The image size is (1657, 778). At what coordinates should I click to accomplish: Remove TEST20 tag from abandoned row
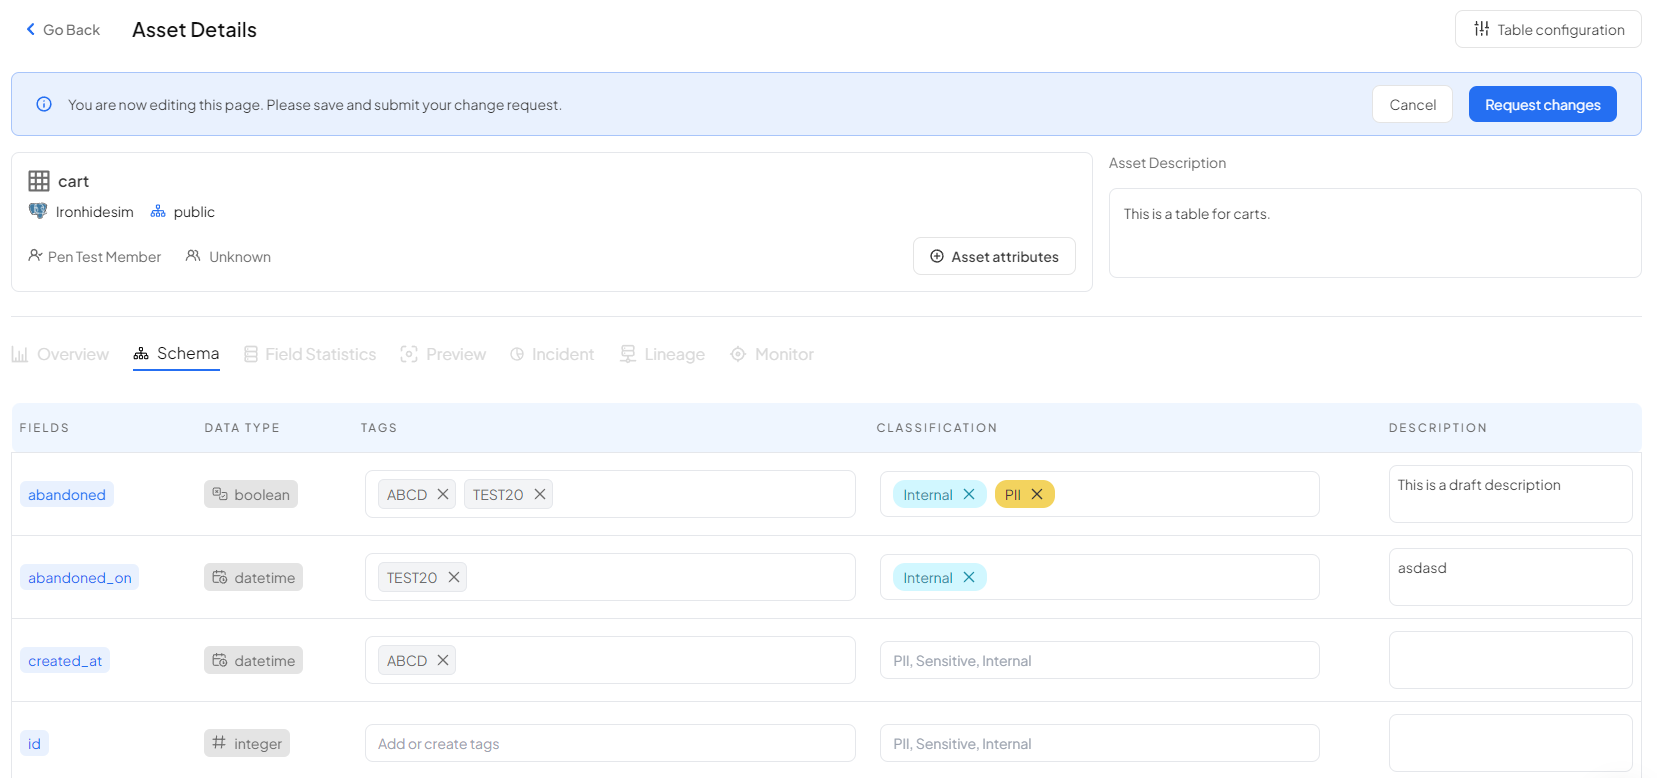coord(540,494)
